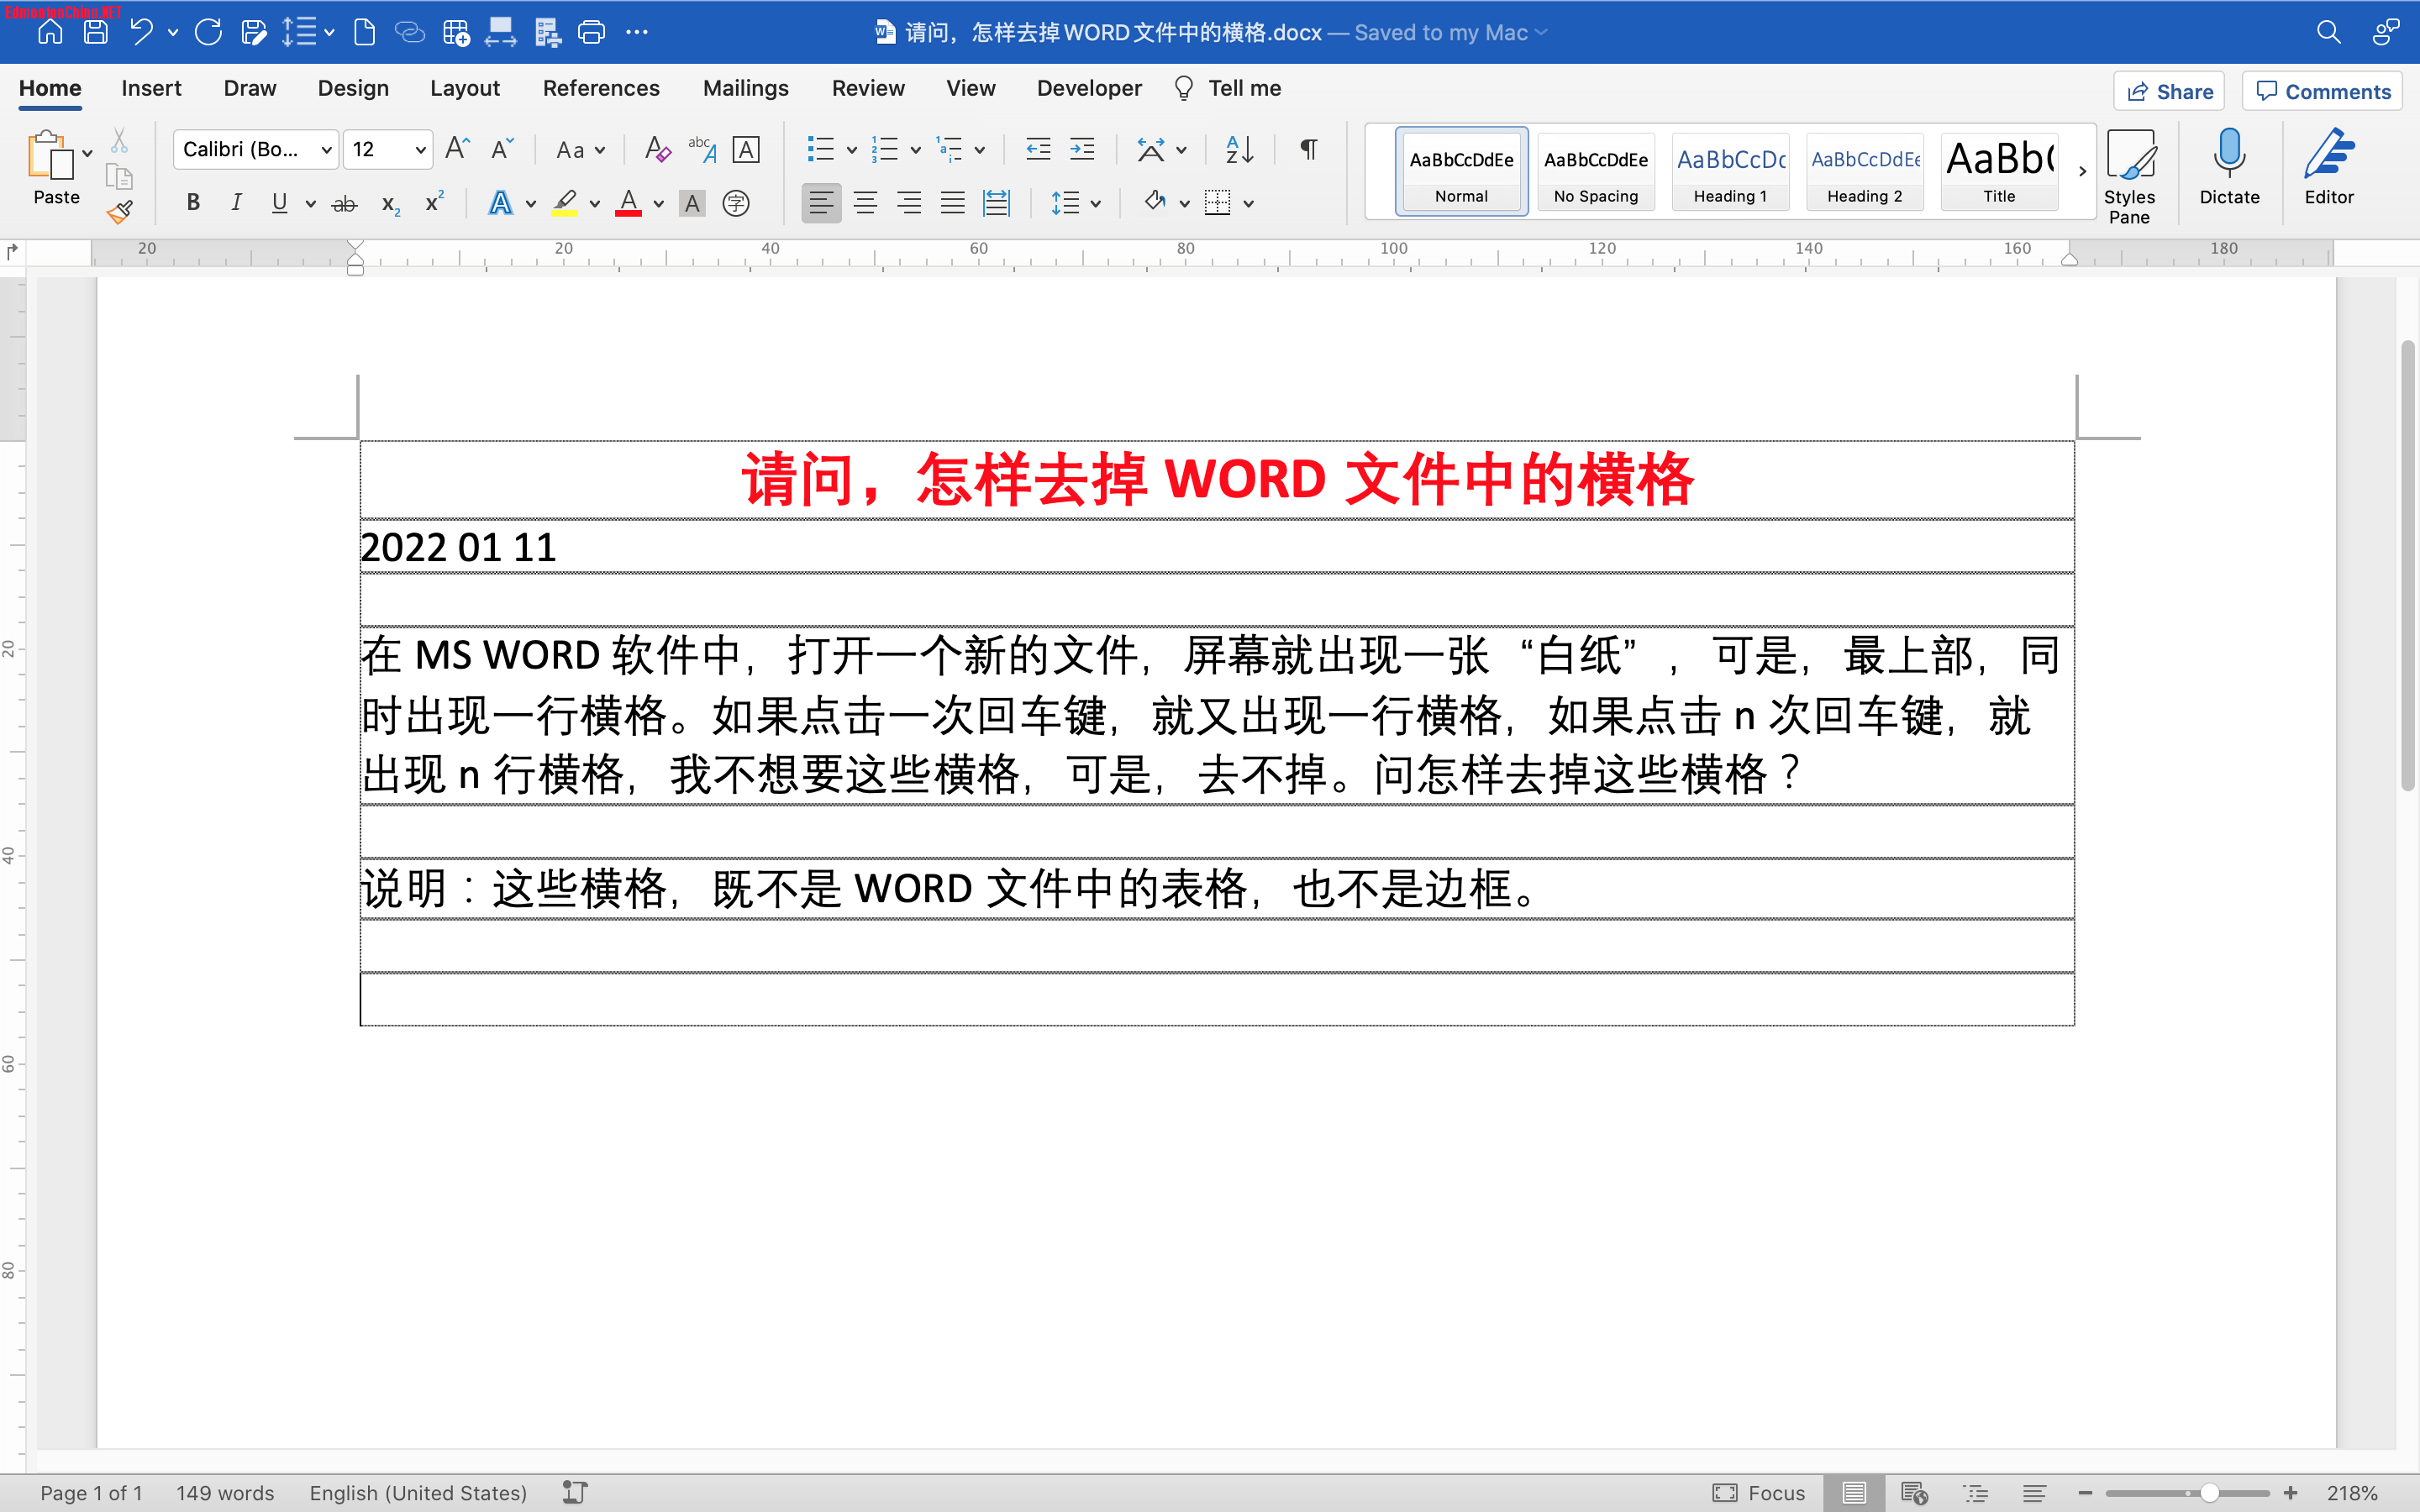Save the document with the floppy disk icon
2420x1512 pixels.
point(96,32)
